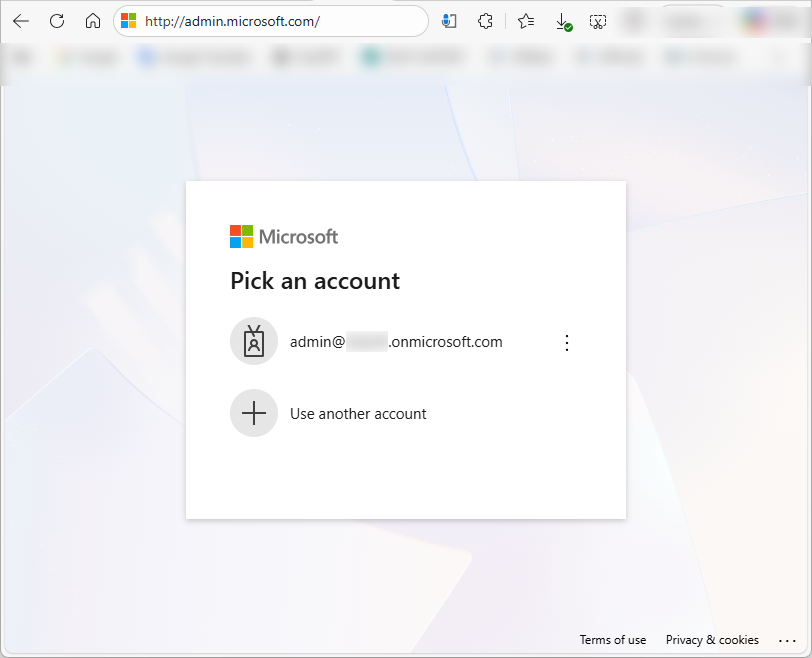
Task: Click the badge avatar for admin account
Action: (254, 341)
